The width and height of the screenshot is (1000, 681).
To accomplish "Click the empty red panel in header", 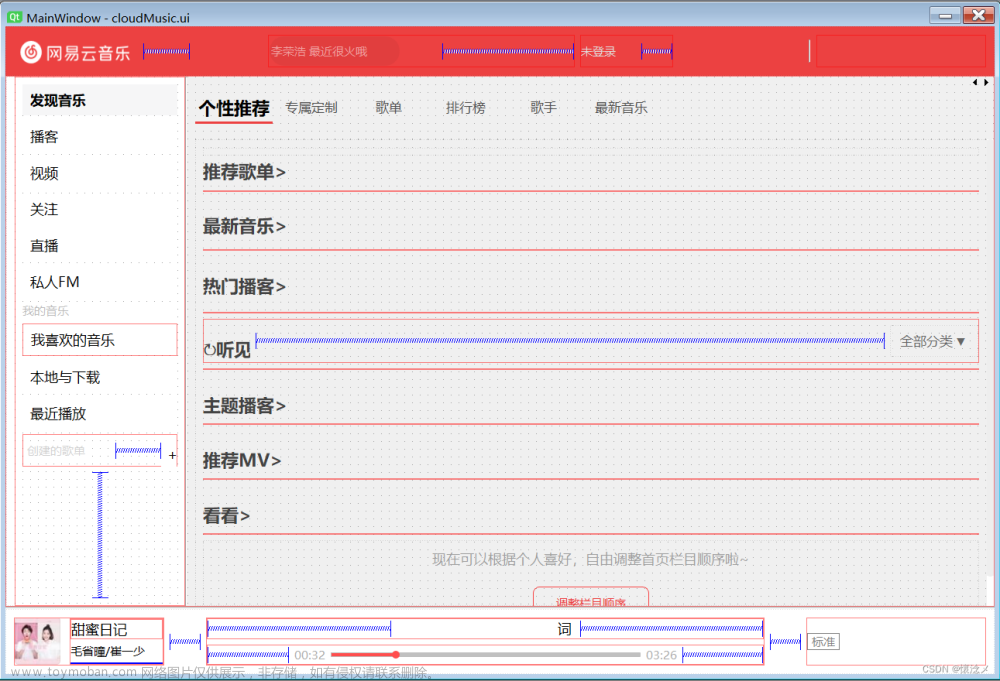I will [x=901, y=51].
